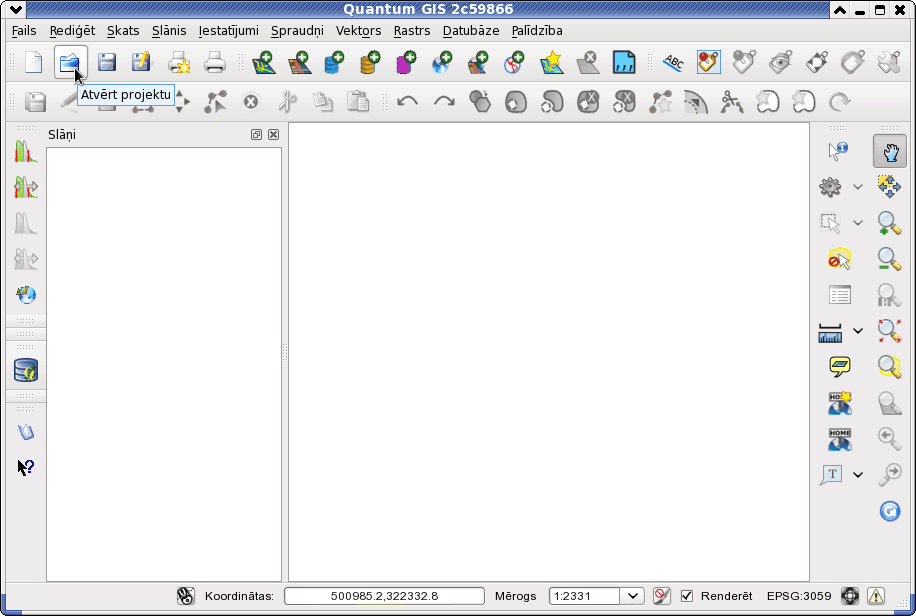
Task: Open the Iestatījumi menu
Action: tap(228, 30)
